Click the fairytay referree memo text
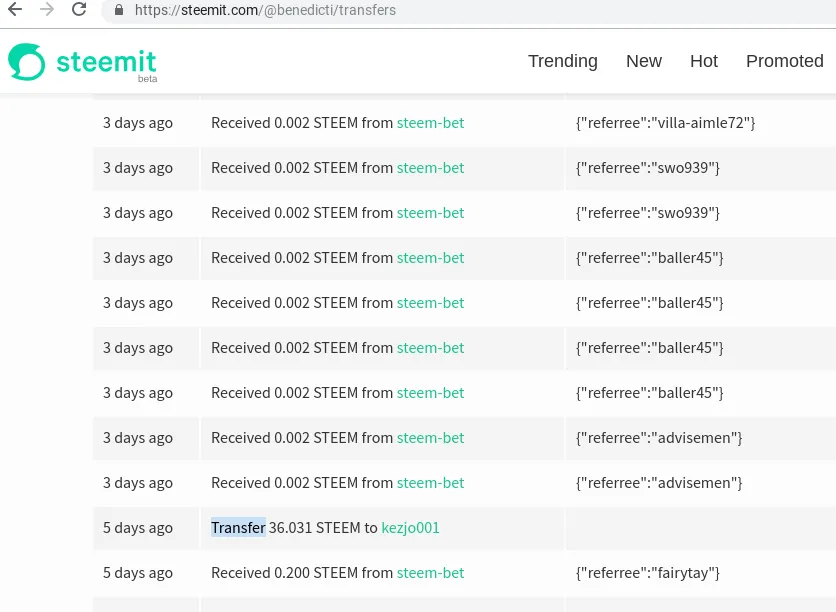Viewport: 836px width, 612px height. (x=647, y=573)
